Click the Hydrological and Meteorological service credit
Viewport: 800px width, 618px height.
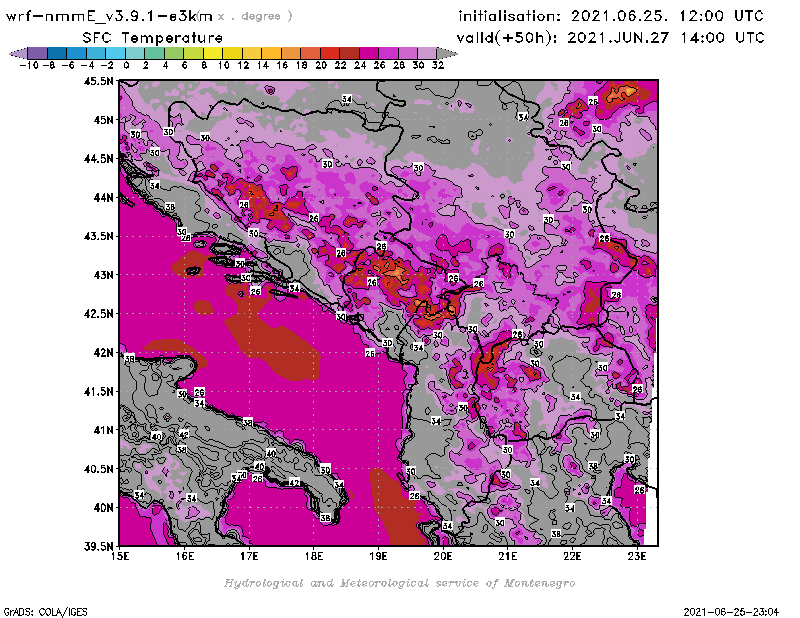(399, 582)
